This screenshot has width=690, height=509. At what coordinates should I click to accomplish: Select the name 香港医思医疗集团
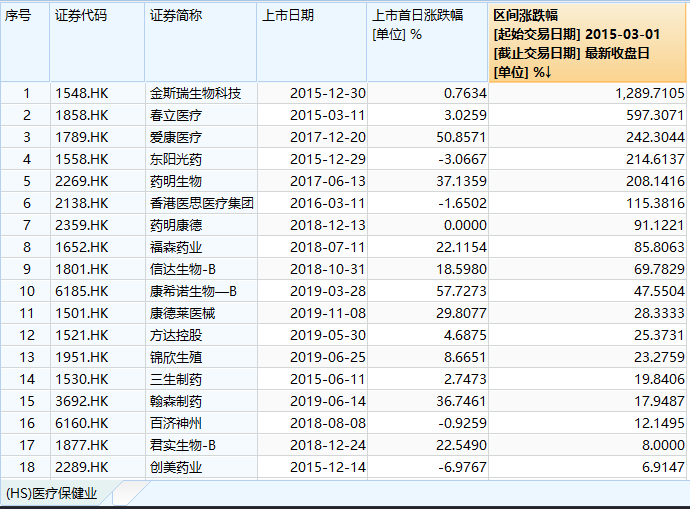[202, 203]
